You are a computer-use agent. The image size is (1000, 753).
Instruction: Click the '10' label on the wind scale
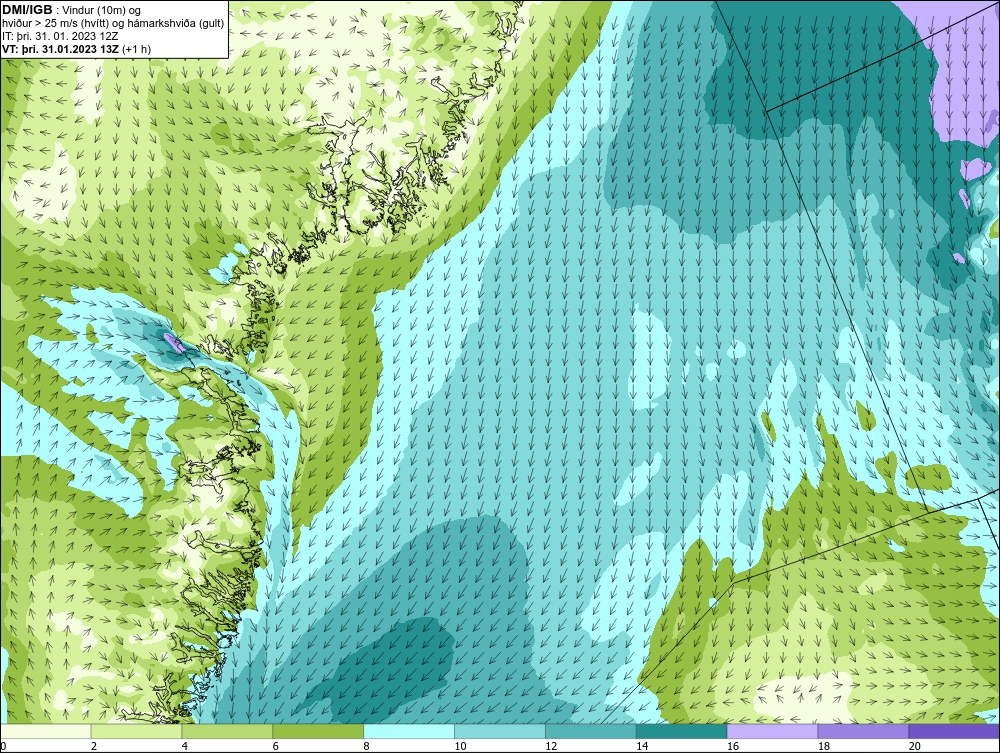pyautogui.click(x=460, y=746)
